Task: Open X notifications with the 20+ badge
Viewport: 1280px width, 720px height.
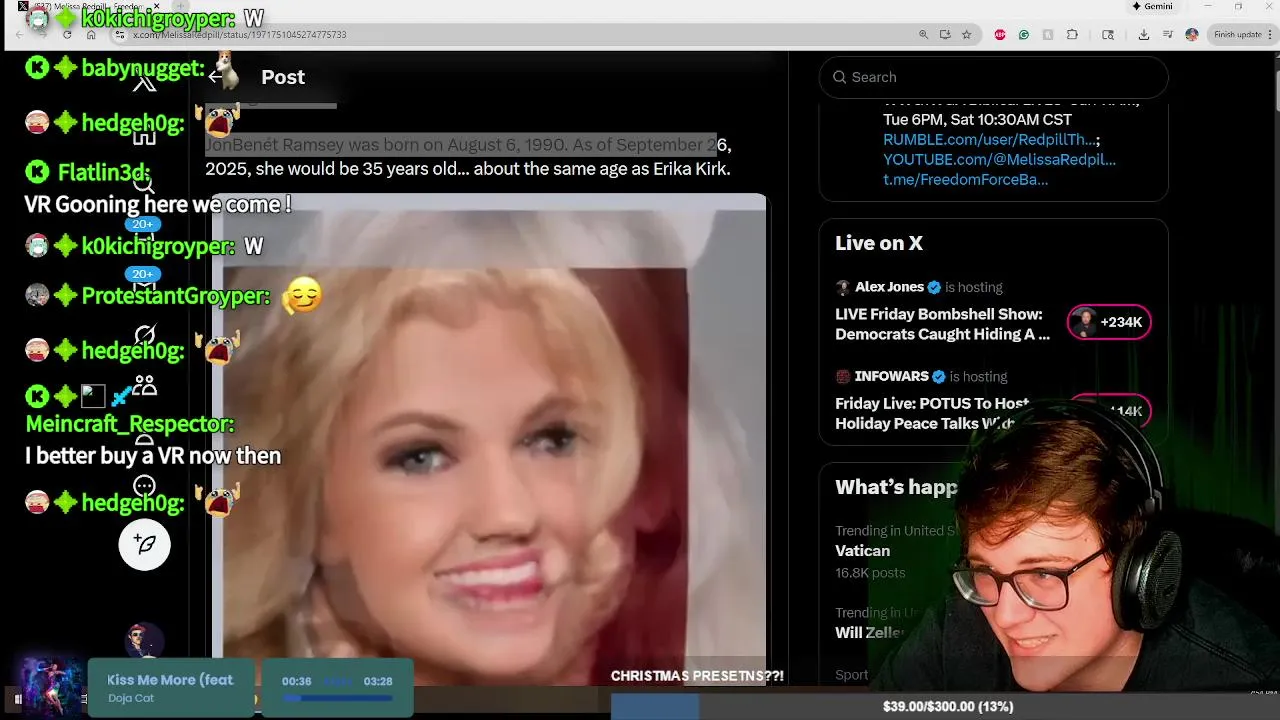Action: [x=144, y=234]
